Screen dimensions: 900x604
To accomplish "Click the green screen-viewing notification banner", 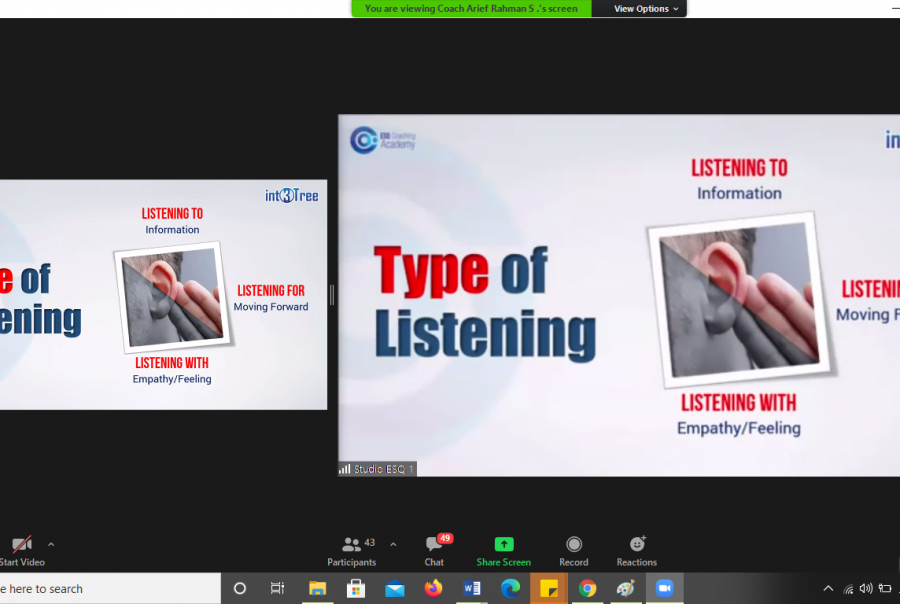I will 471,9.
